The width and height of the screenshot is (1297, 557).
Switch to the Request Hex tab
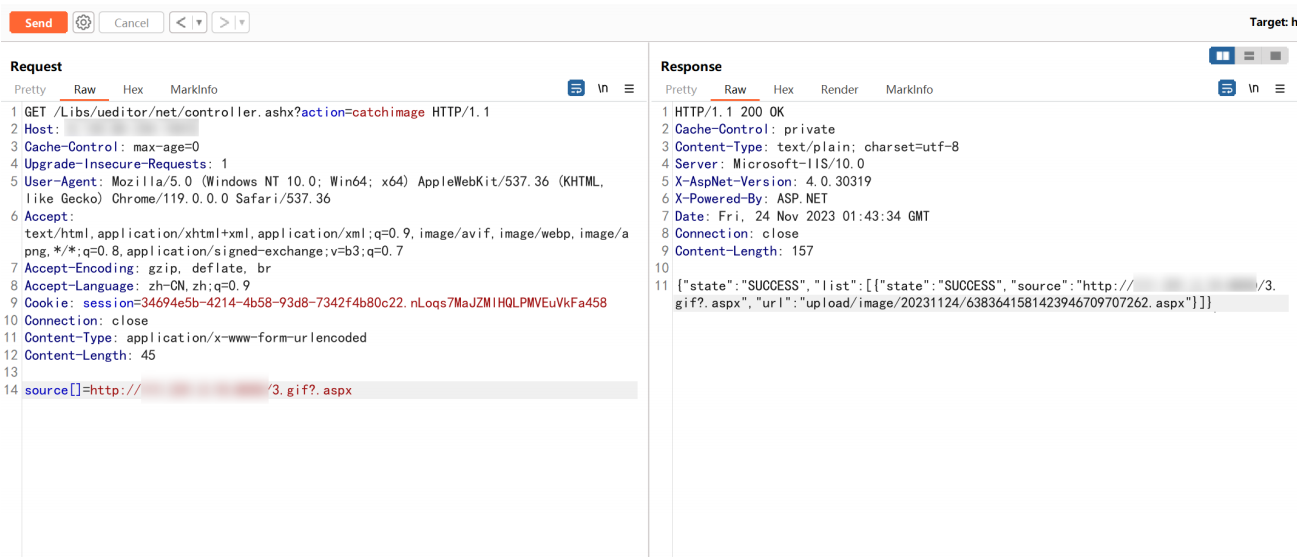[133, 90]
